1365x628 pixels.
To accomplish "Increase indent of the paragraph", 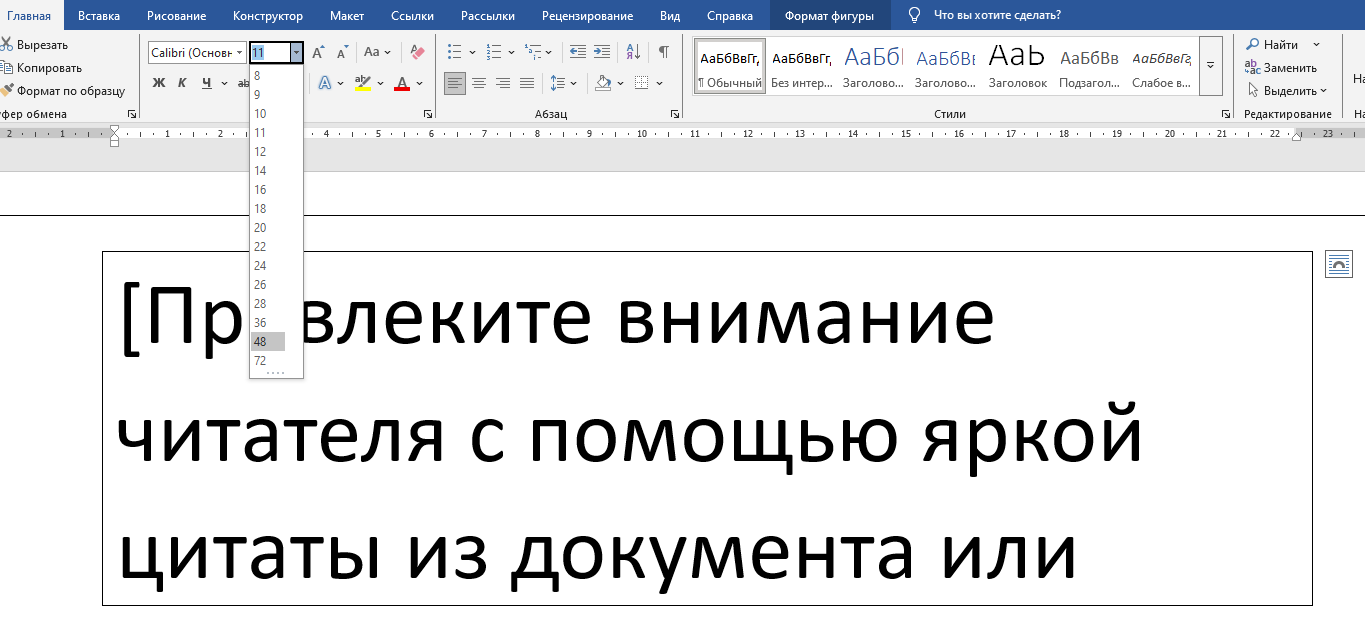I will coord(600,49).
